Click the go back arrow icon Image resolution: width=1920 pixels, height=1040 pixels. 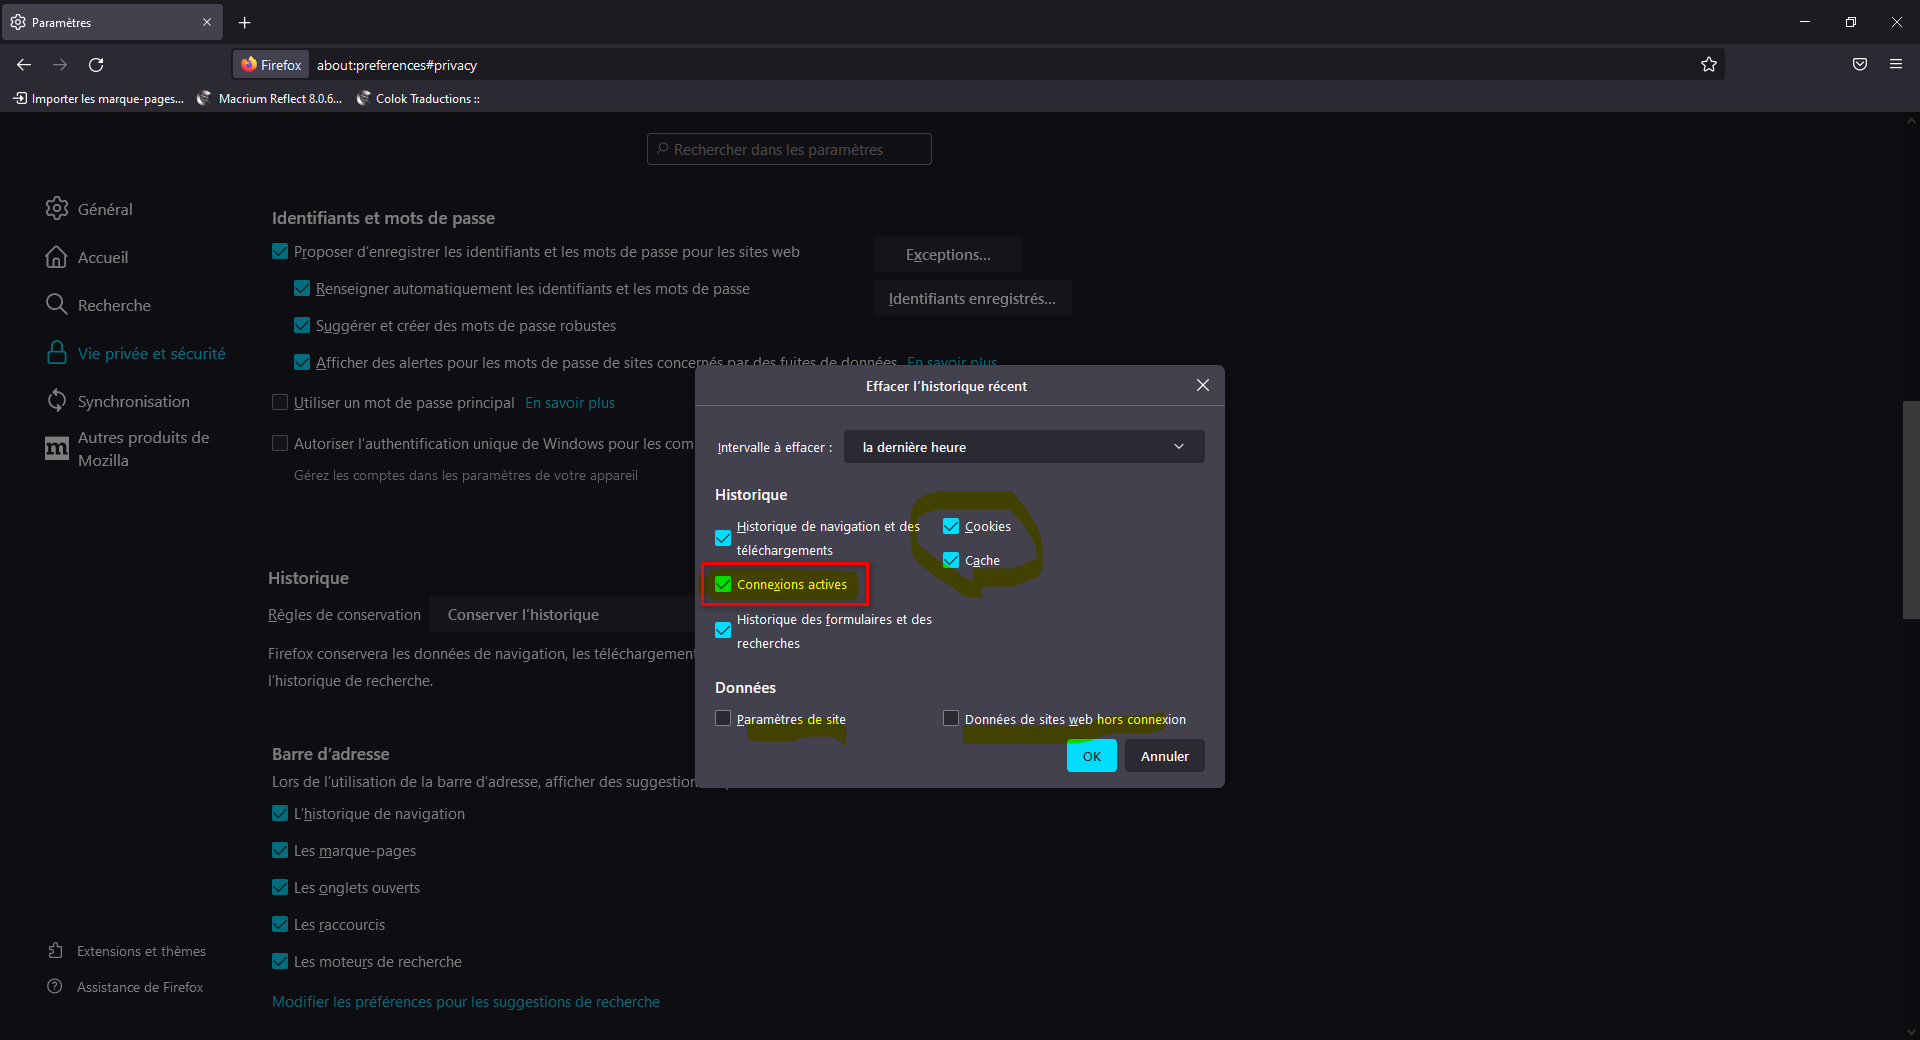point(24,65)
